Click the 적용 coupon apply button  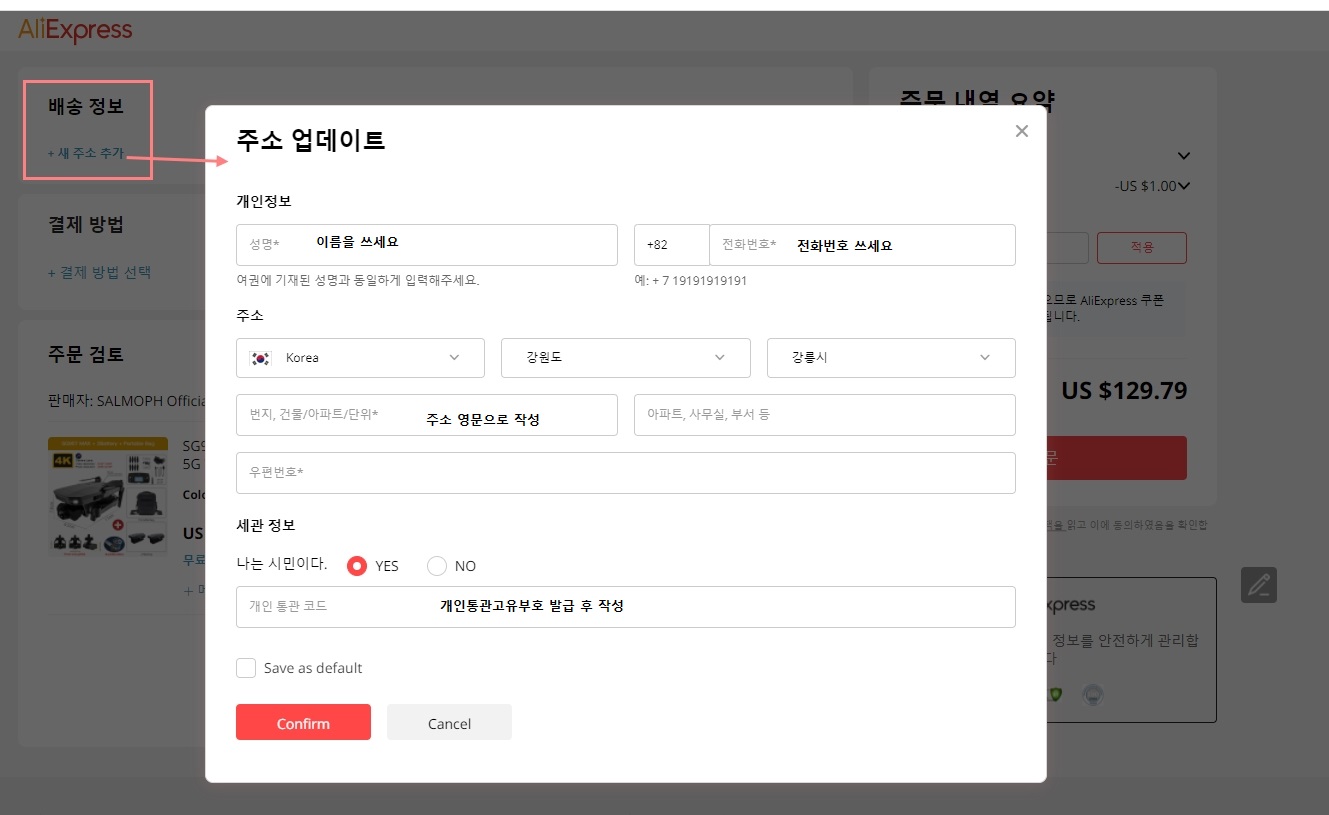click(x=1141, y=247)
